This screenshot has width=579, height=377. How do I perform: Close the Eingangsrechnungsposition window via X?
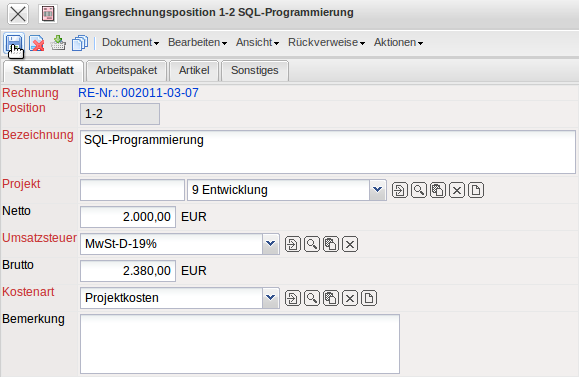click(x=18, y=14)
